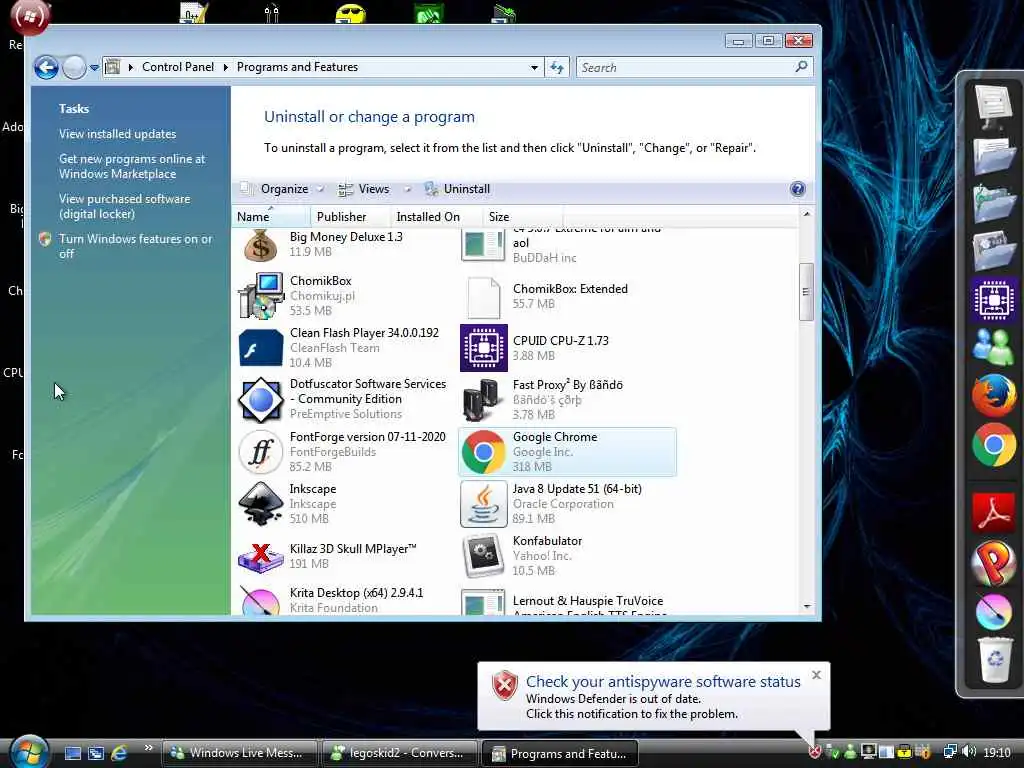Select the Google Chrome icon in program list
Screen dimensions: 1024x768
(x=484, y=452)
